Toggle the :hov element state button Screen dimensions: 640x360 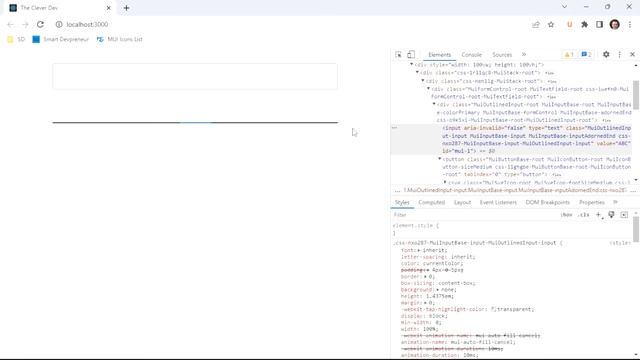(x=566, y=215)
